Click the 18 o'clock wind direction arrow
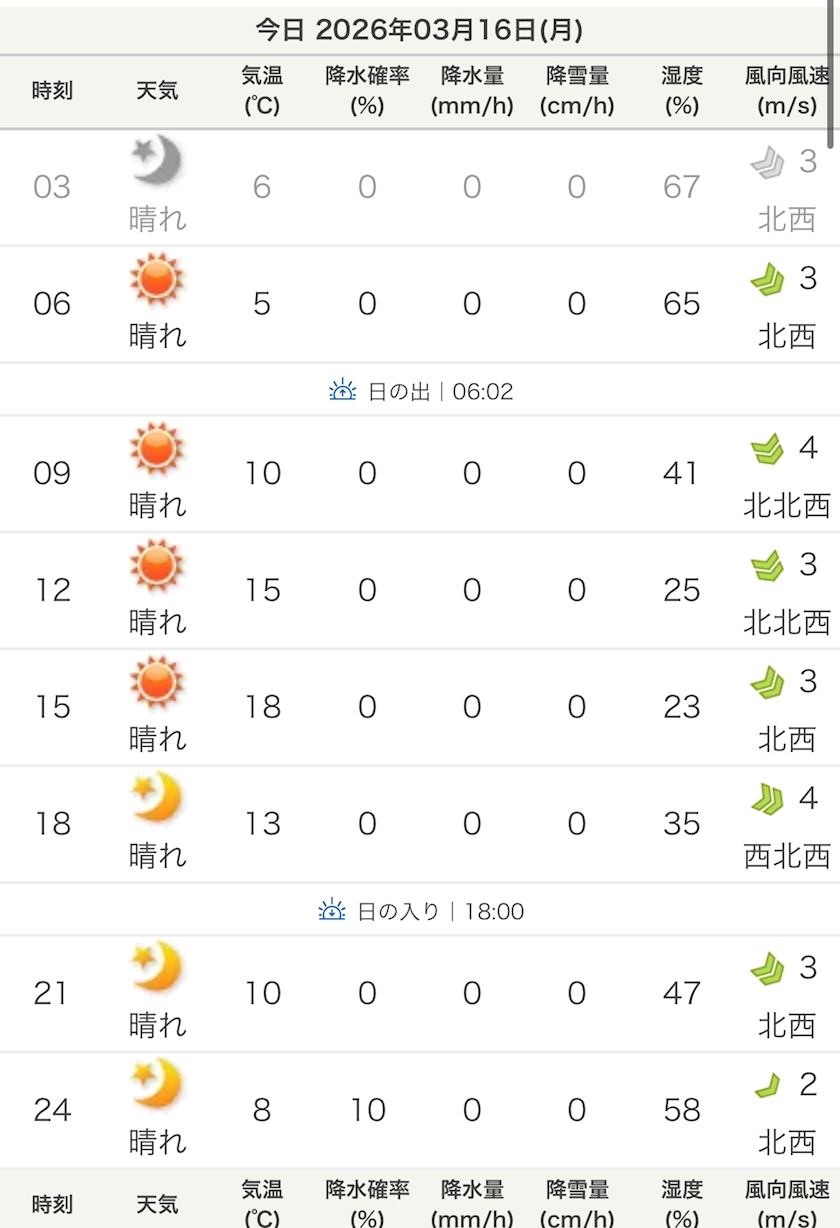840x1228 pixels. click(x=767, y=800)
